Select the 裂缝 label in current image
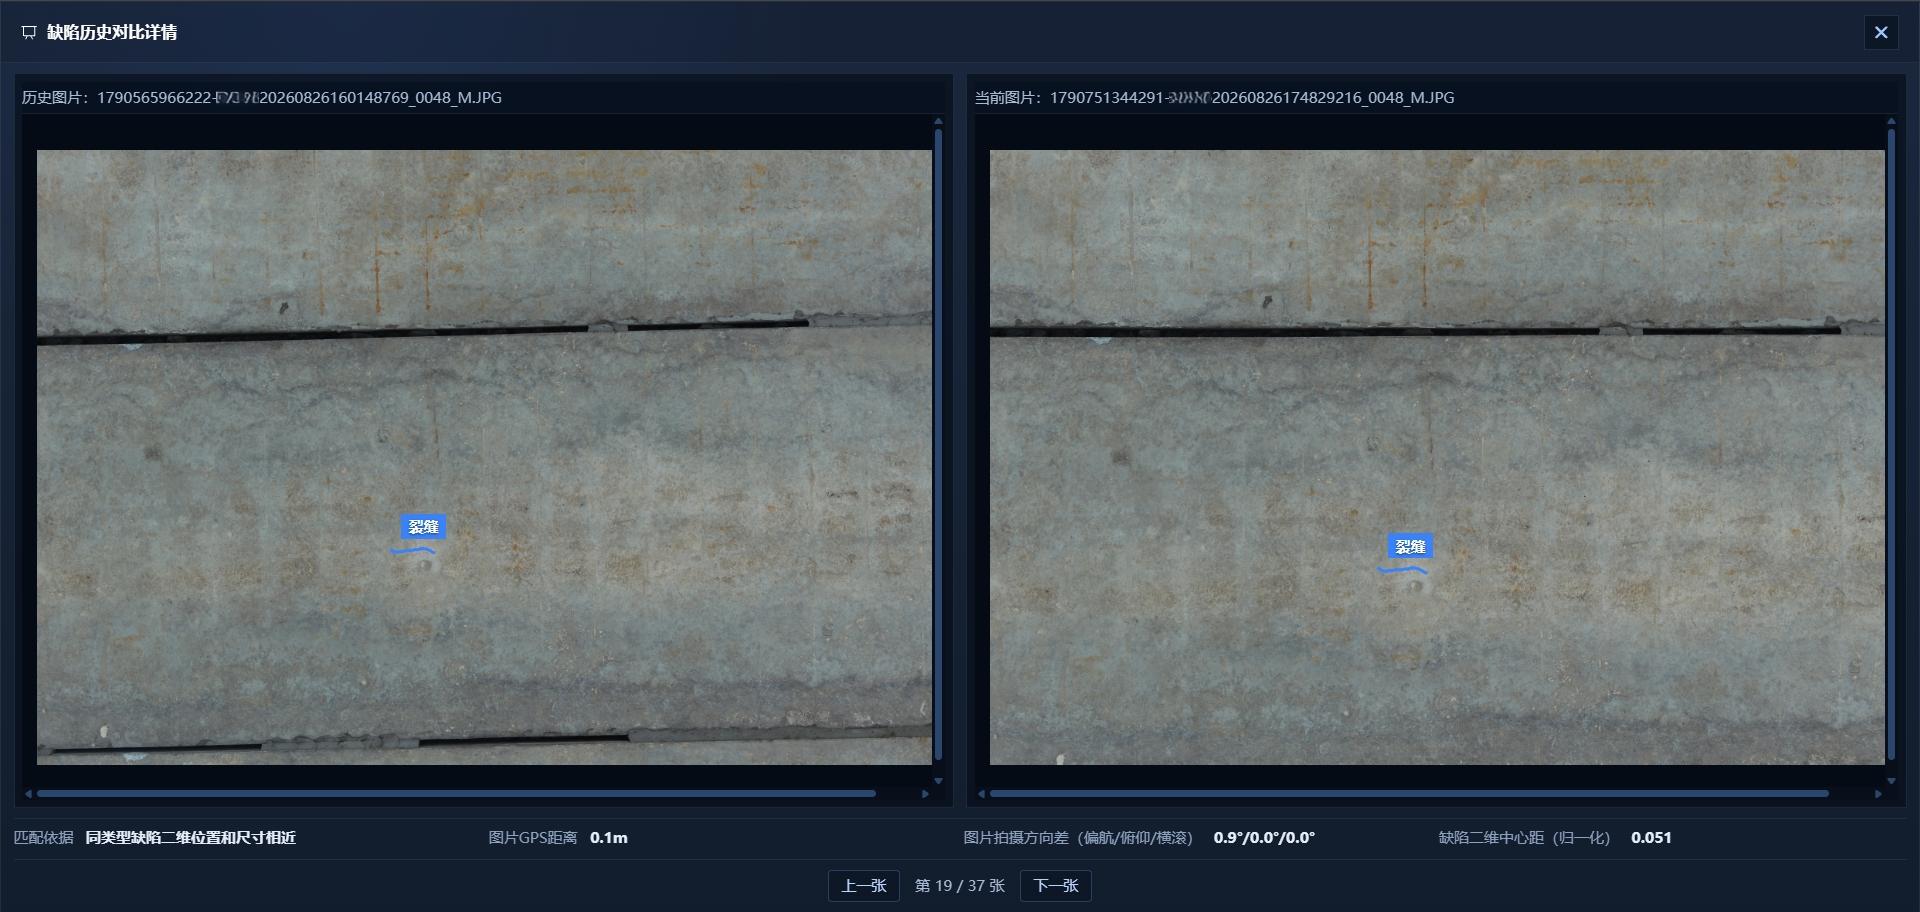 [1410, 547]
